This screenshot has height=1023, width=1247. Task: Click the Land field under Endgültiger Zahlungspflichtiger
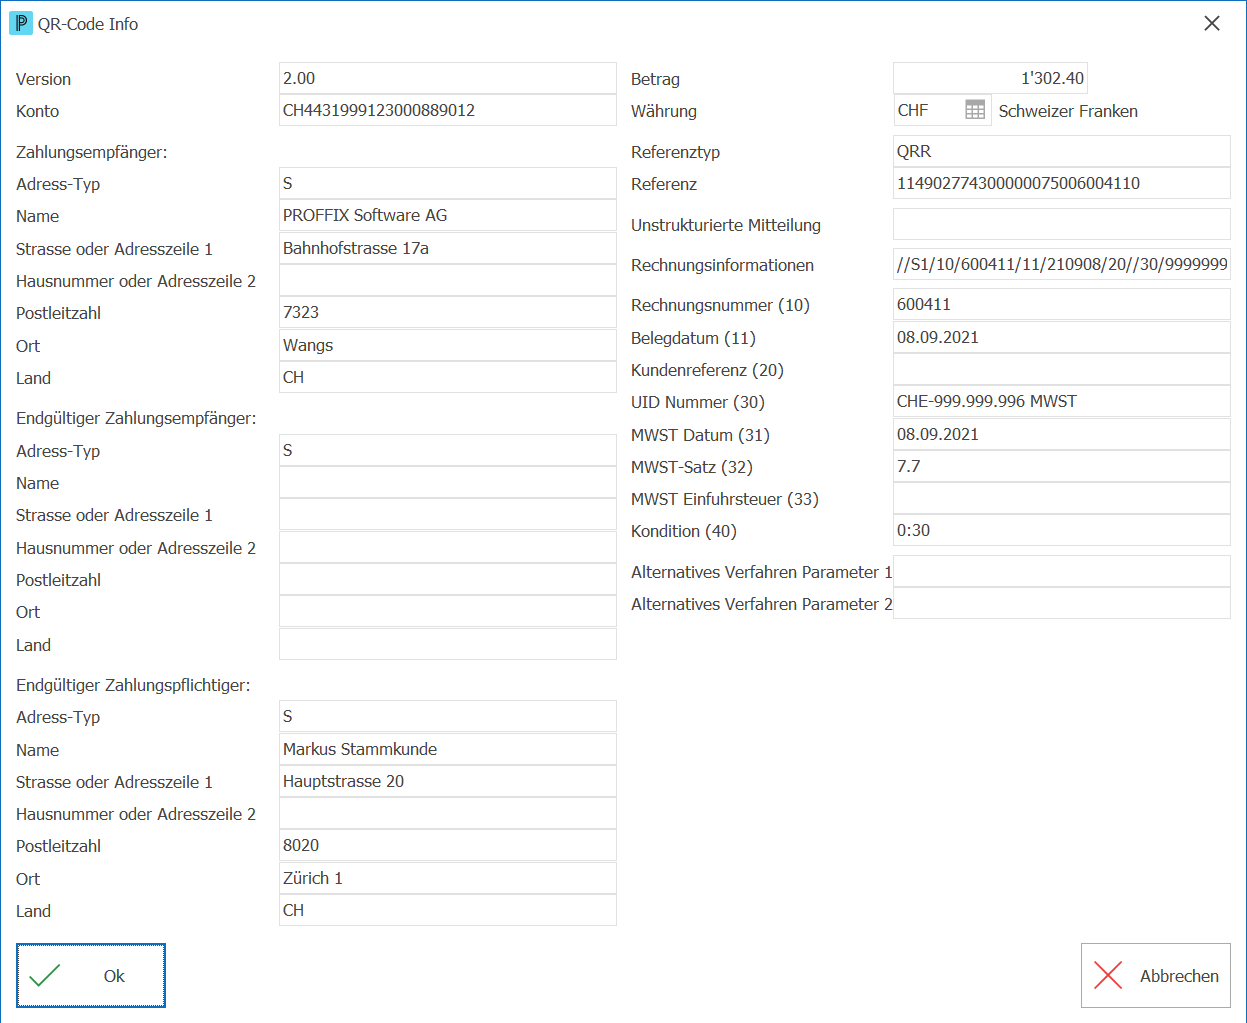point(448,910)
